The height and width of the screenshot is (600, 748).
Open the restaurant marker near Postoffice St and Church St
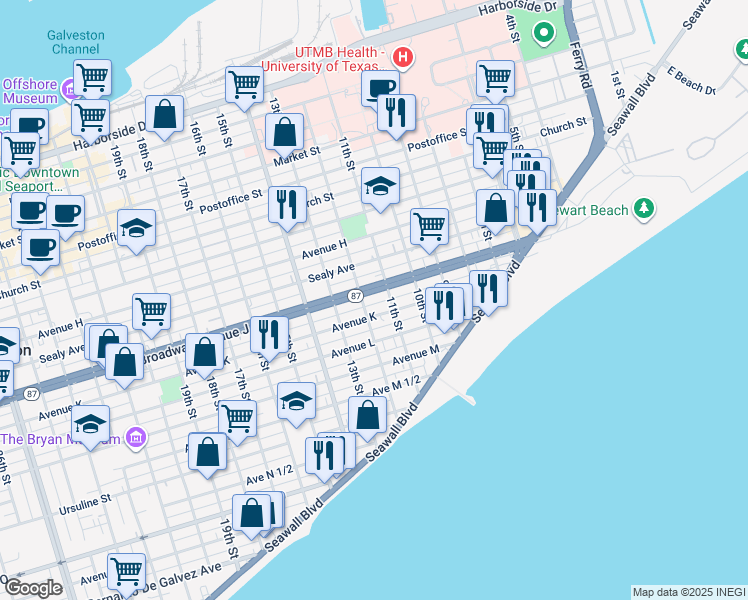pos(288,204)
